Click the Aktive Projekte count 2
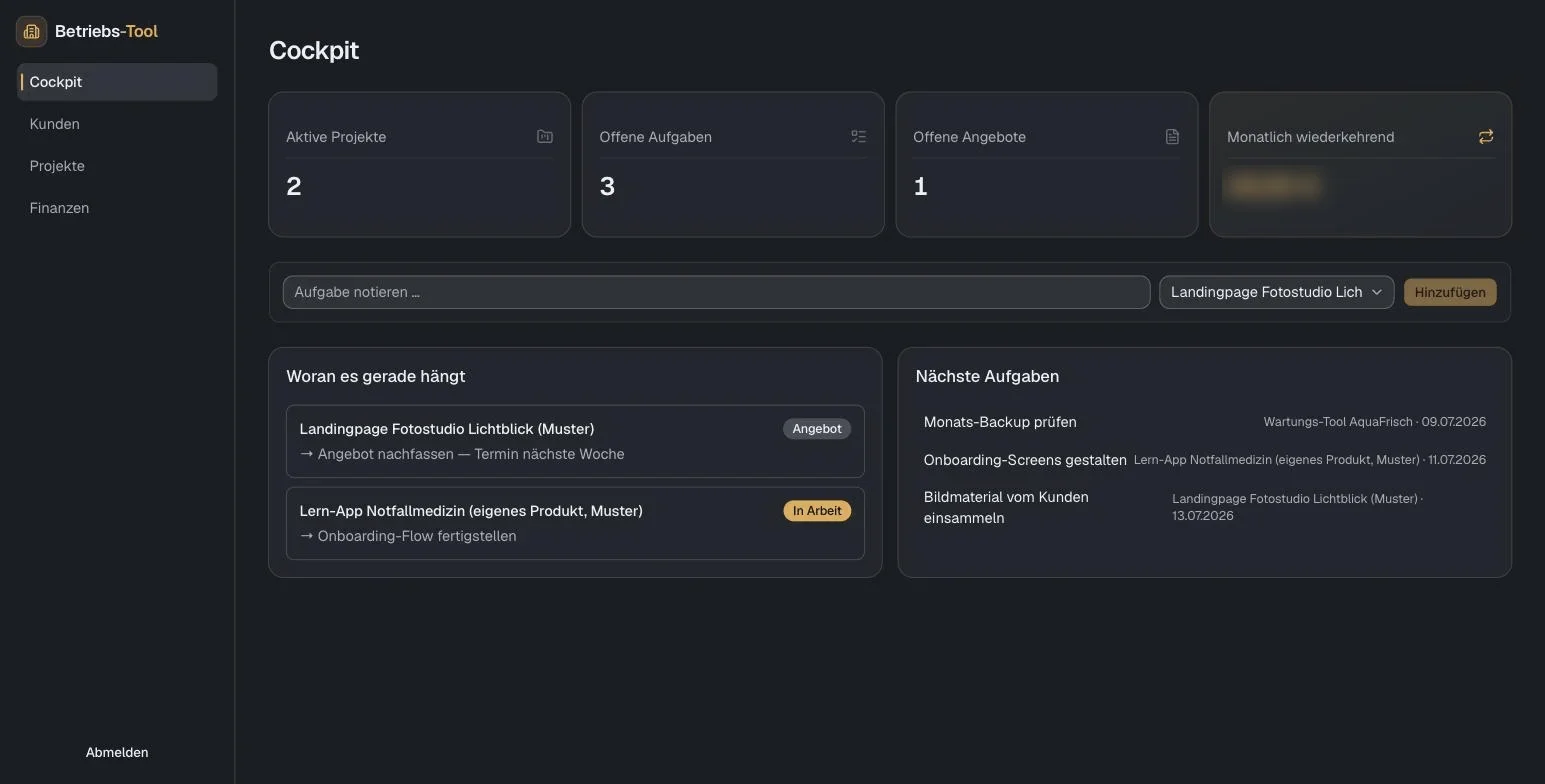Screen dimensions: 1545x784 [x=294, y=186]
